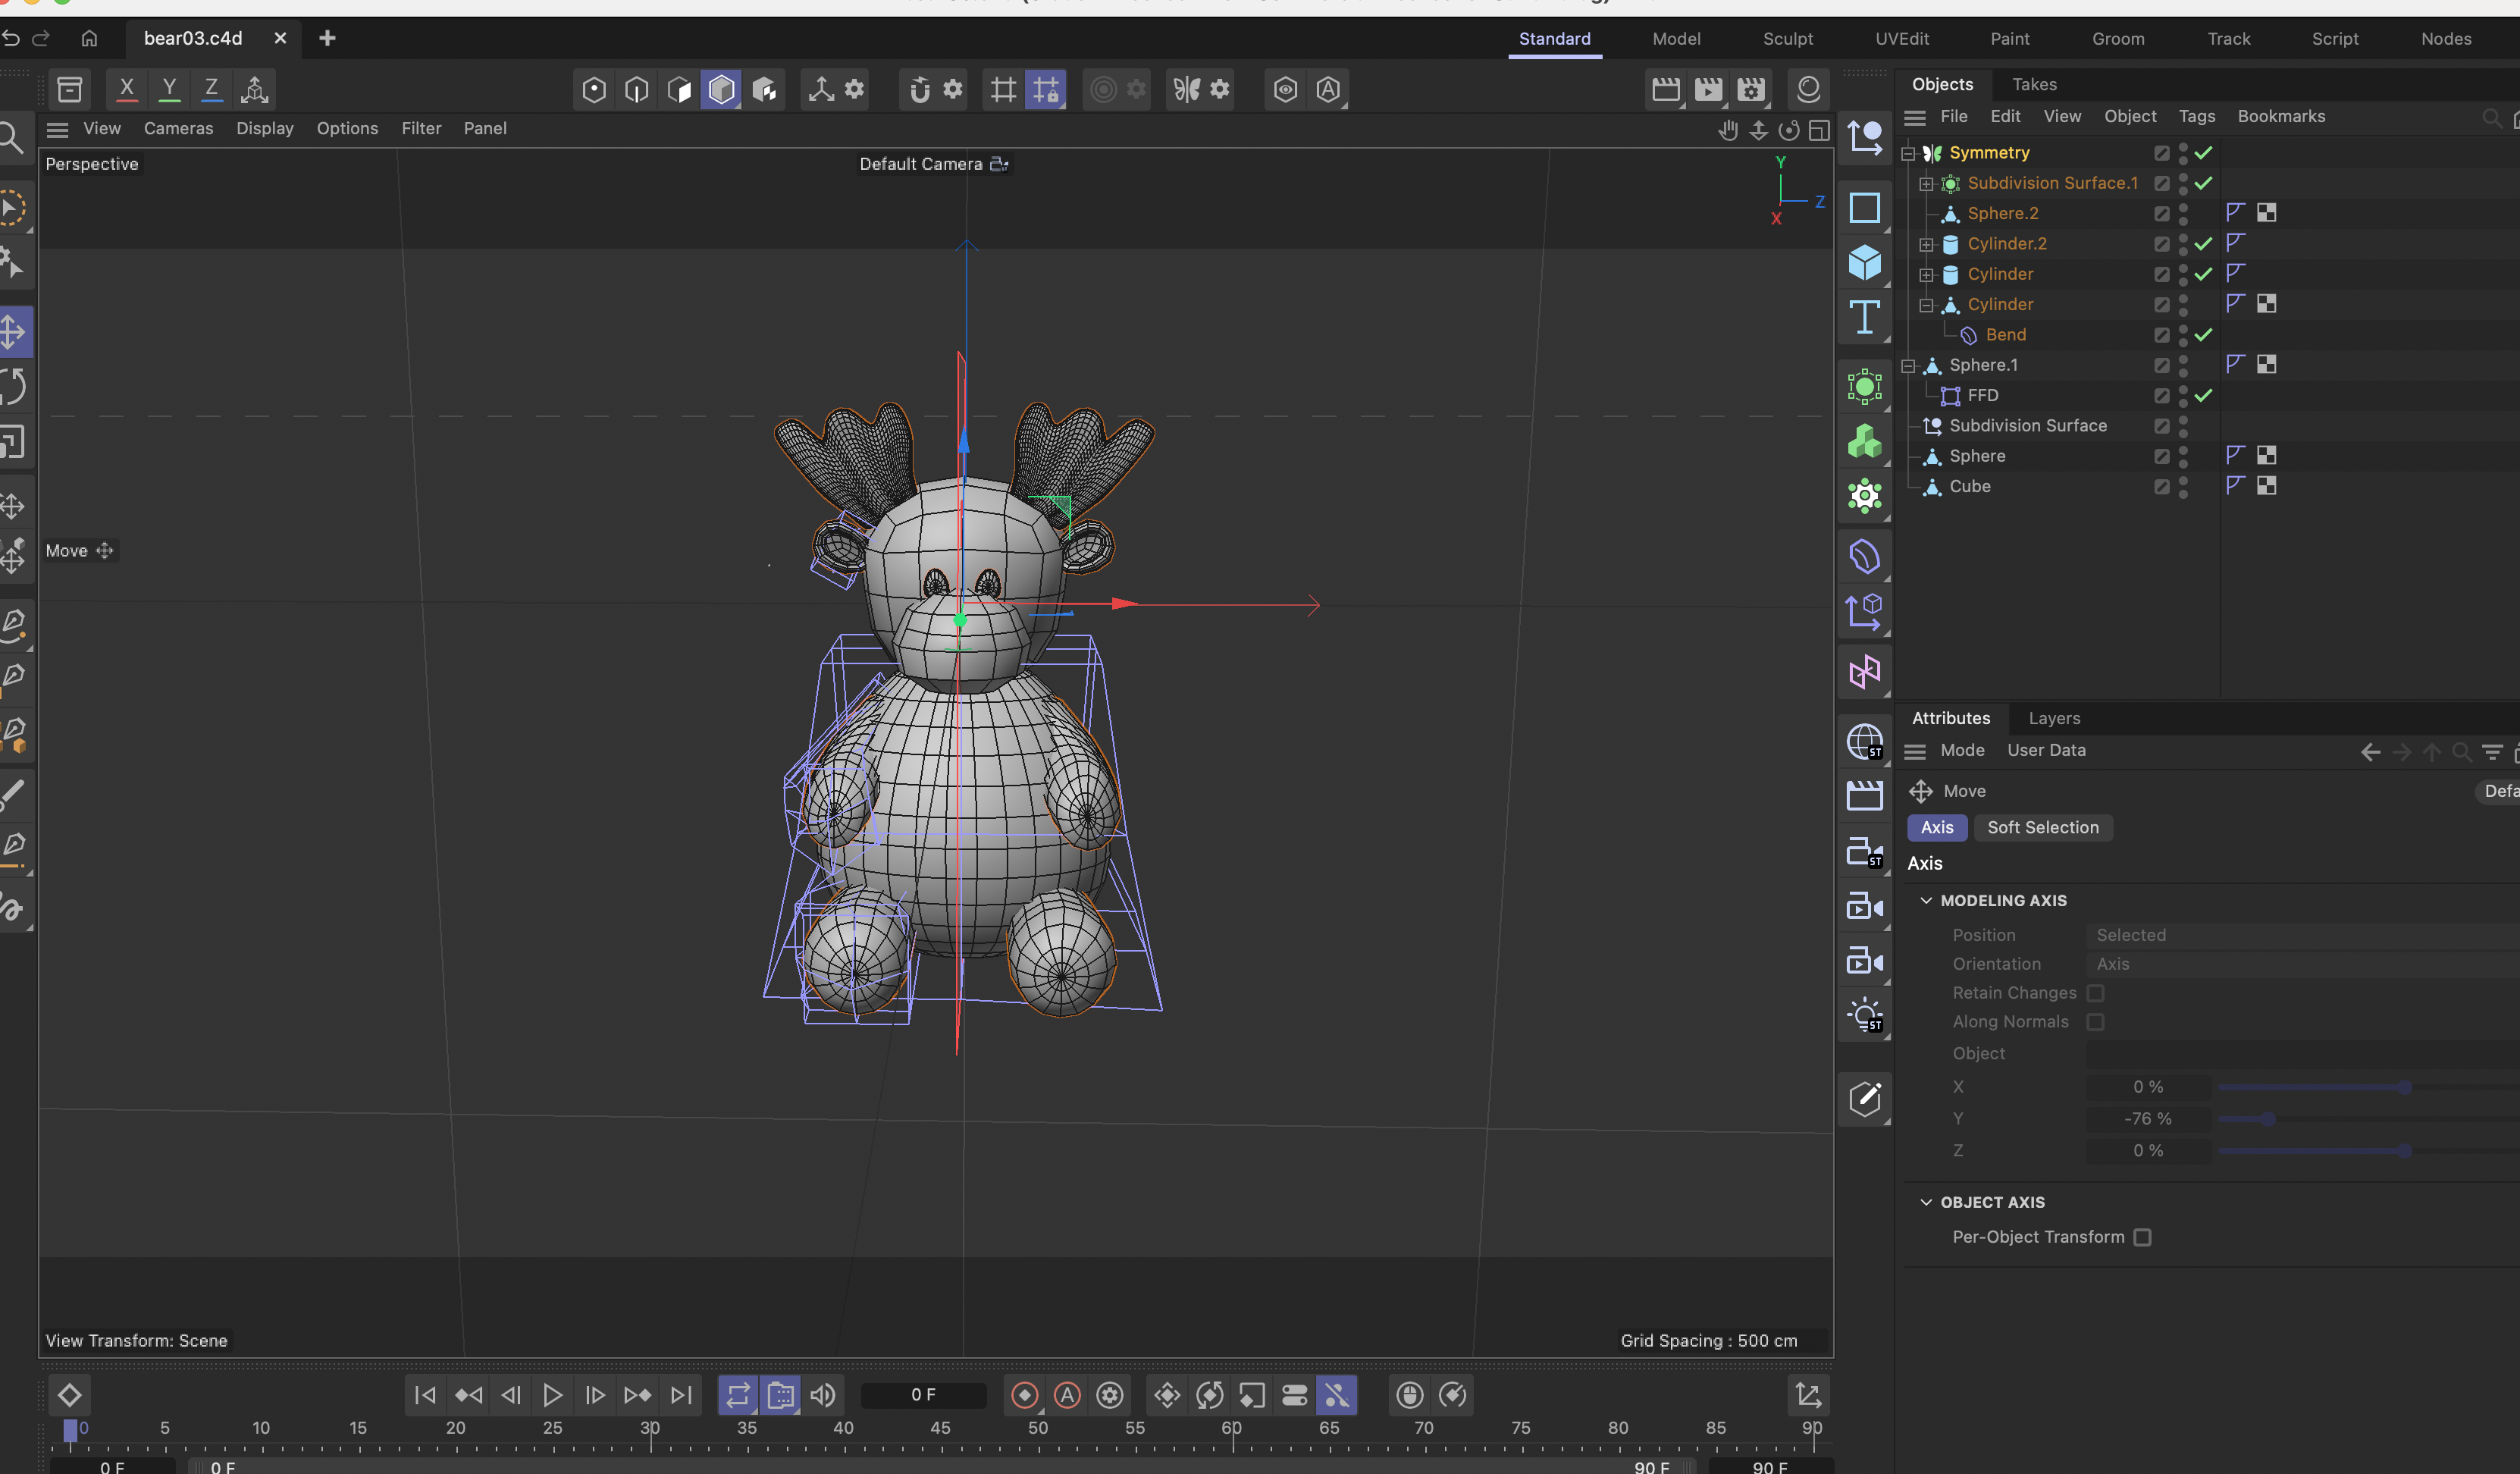The image size is (2520, 1474).
Task: Collapse the MODELING AXIS section
Action: pos(1927,900)
